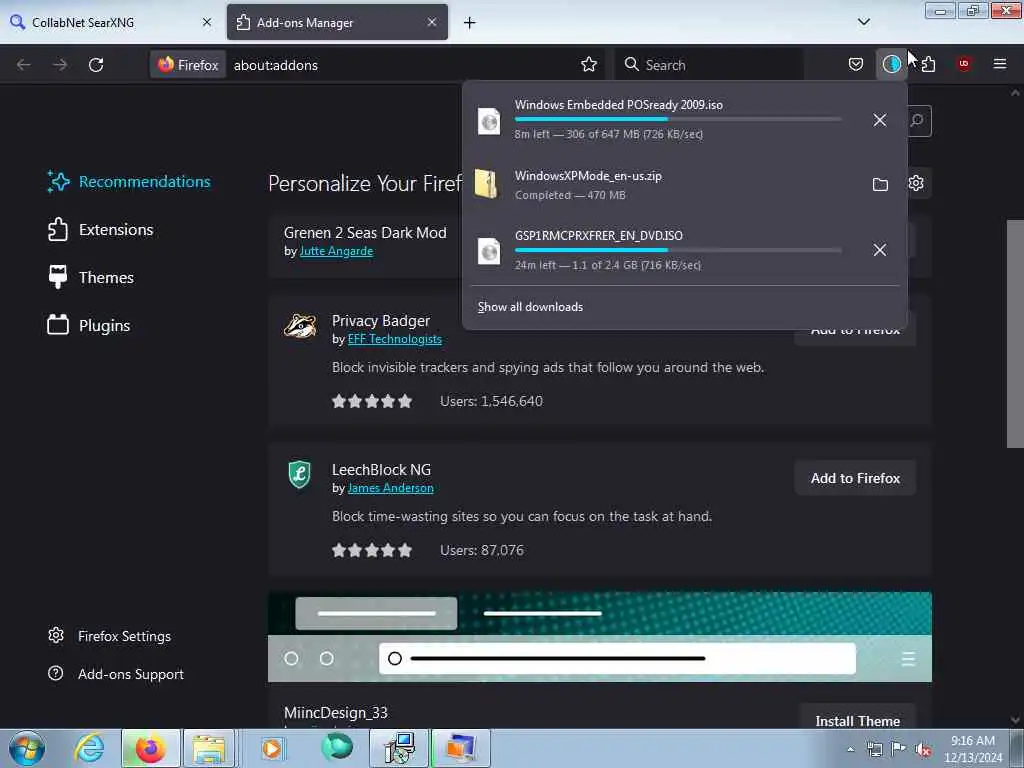
Task: Open the Add-ons Support link
Action: [x=116, y=674]
